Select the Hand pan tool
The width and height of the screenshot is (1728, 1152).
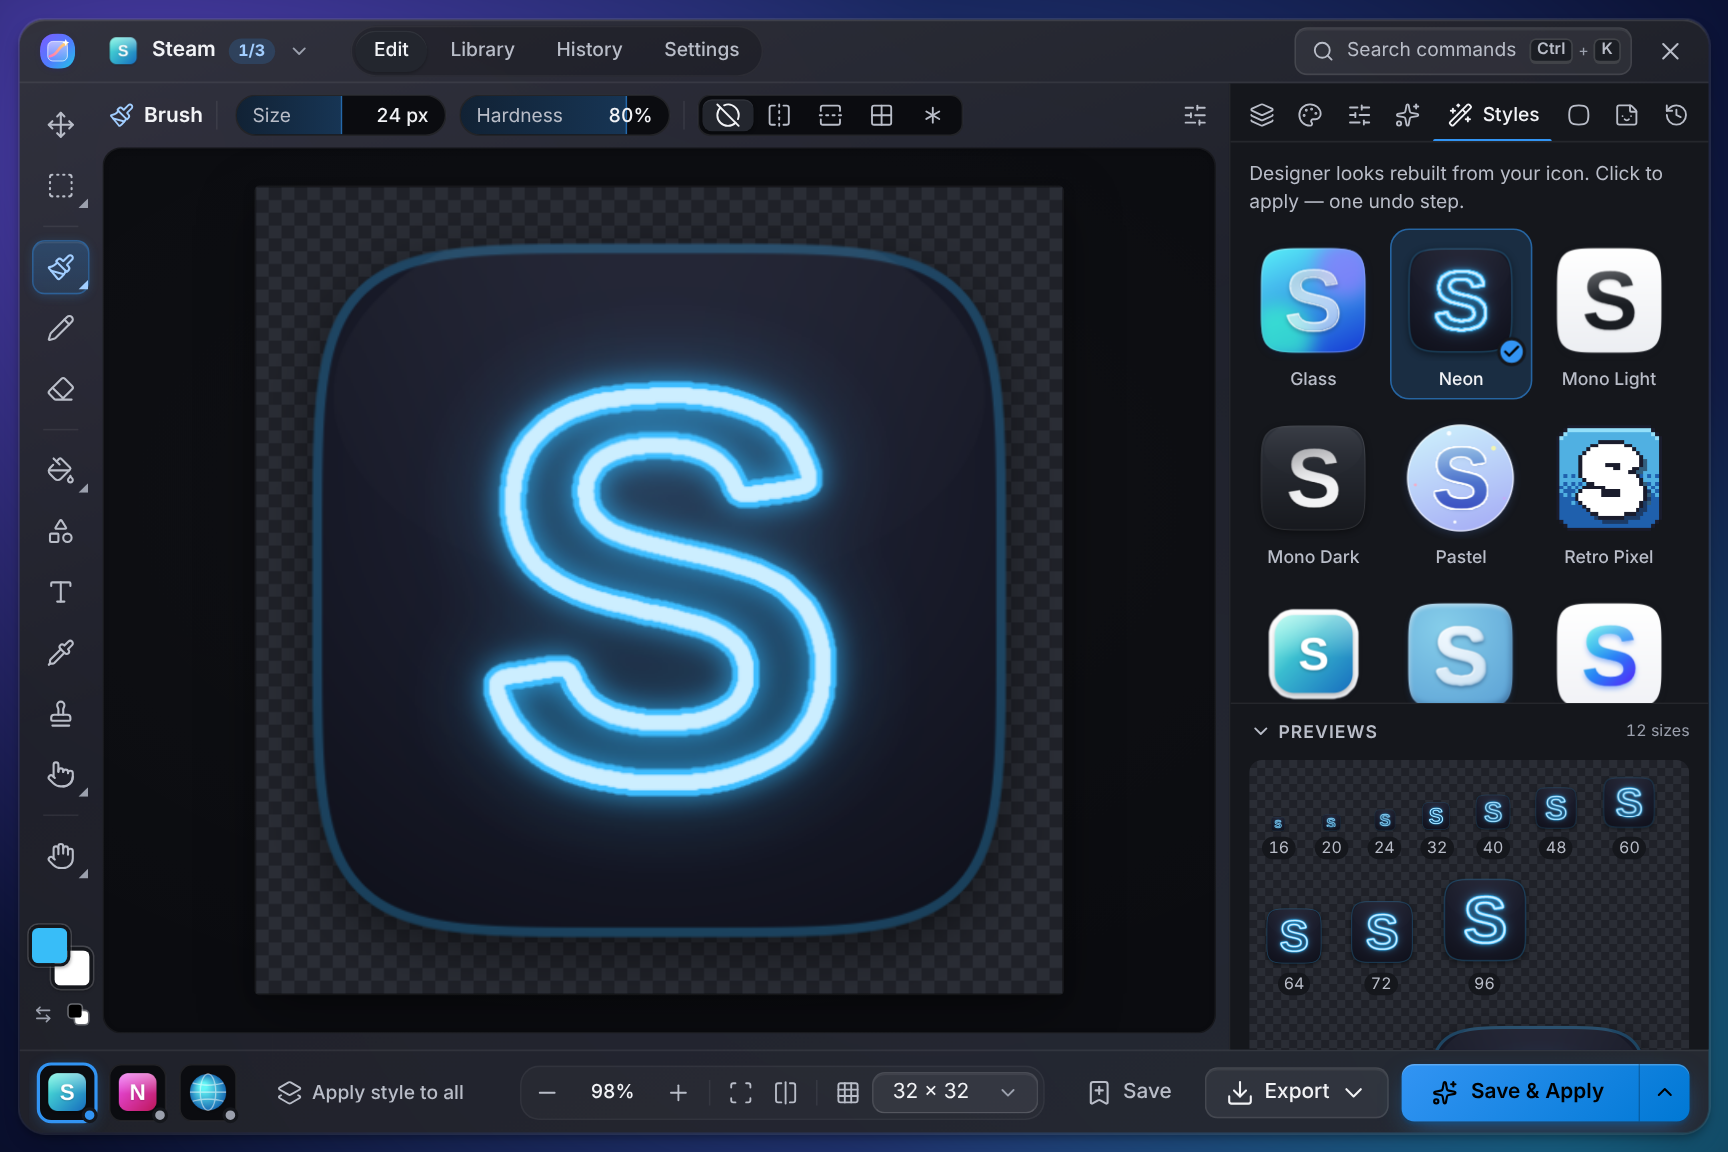click(61, 856)
